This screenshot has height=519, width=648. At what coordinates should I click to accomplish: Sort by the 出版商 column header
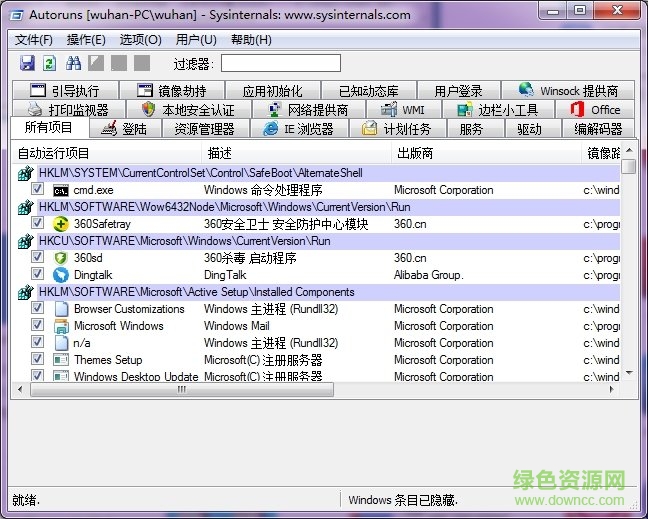pyautogui.click(x=486, y=153)
